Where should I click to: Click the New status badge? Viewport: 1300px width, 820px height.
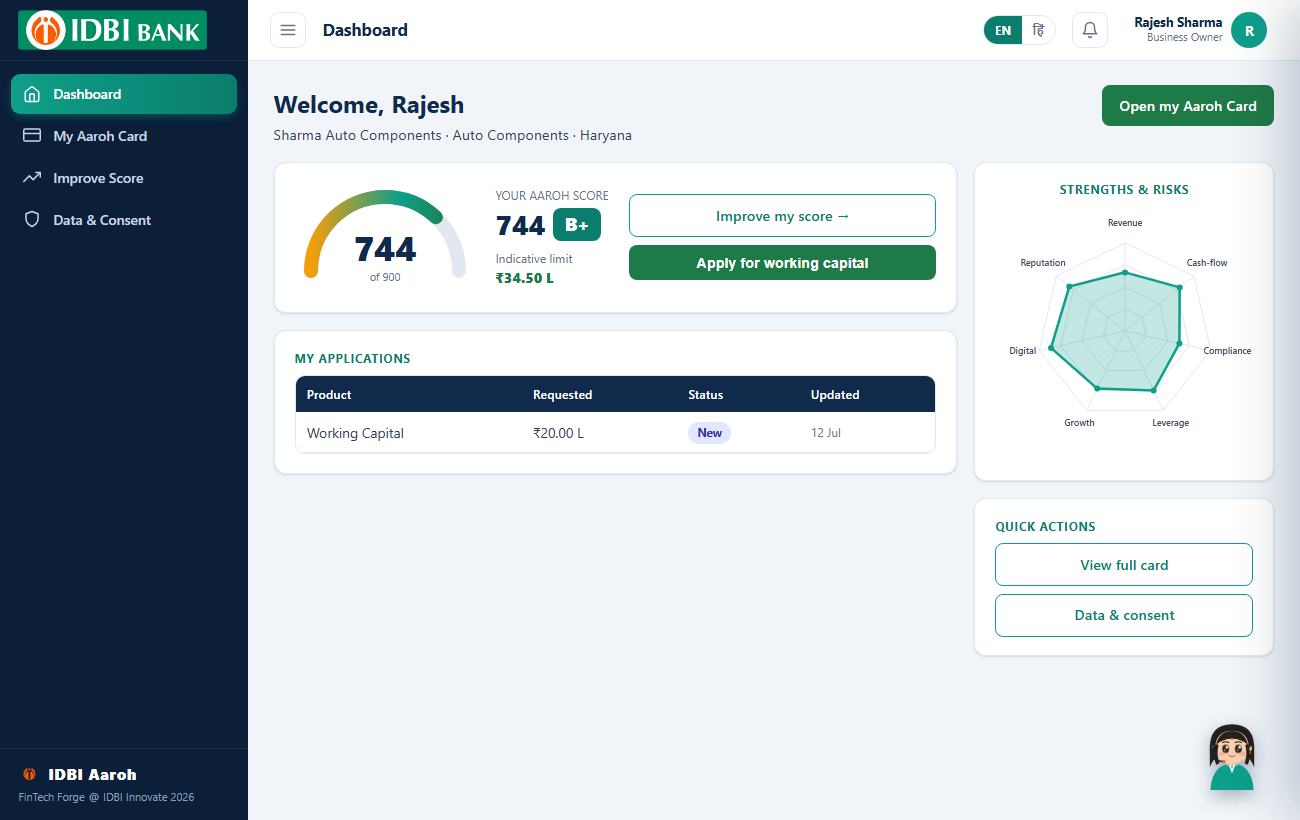(x=709, y=433)
